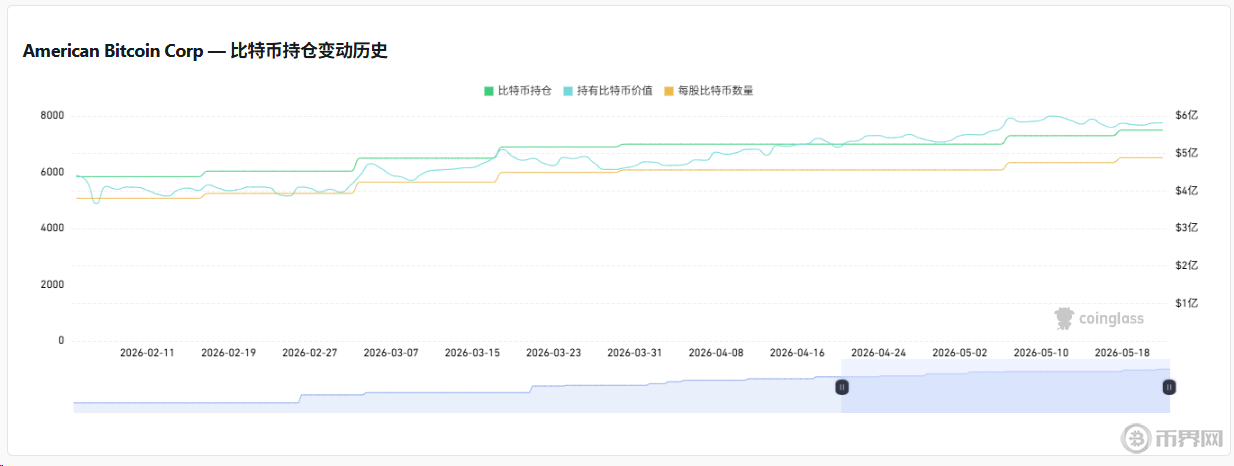Click the $5亿 right axis value

coord(1186,153)
